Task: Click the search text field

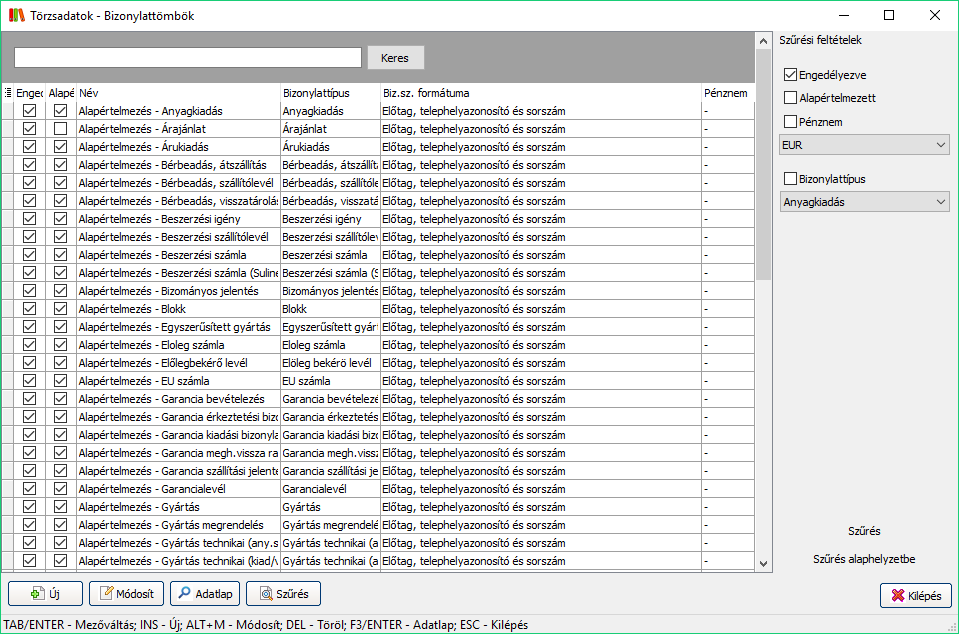Action: coord(187,58)
